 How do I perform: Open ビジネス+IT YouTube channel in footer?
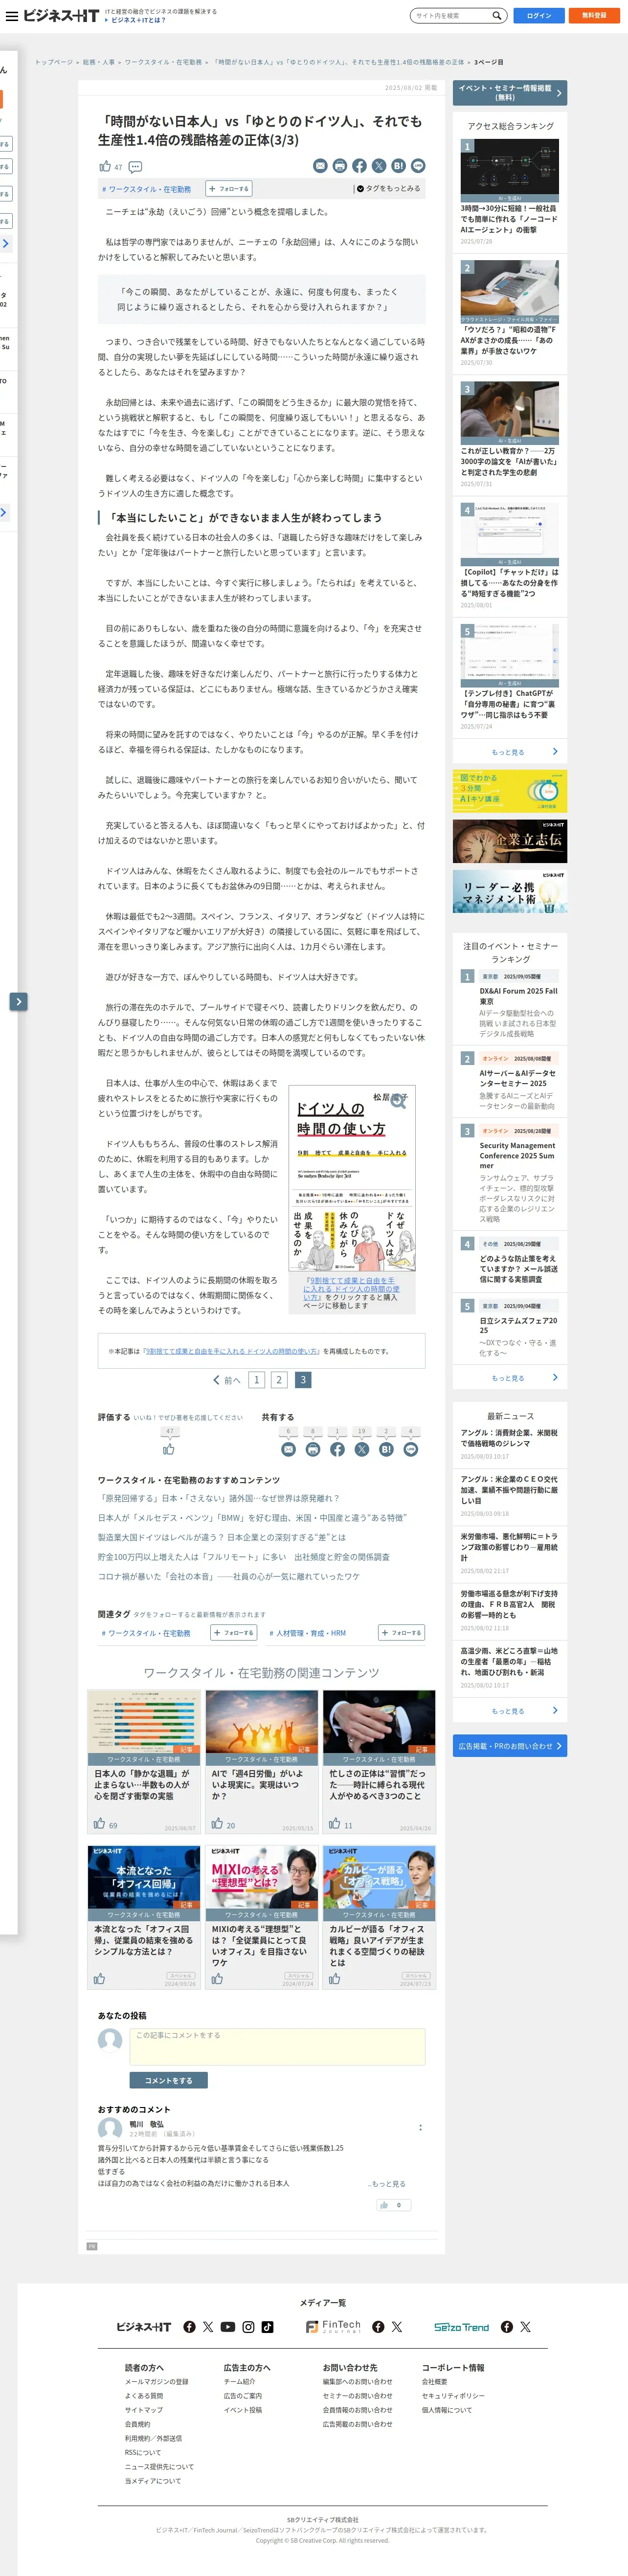click(228, 2327)
